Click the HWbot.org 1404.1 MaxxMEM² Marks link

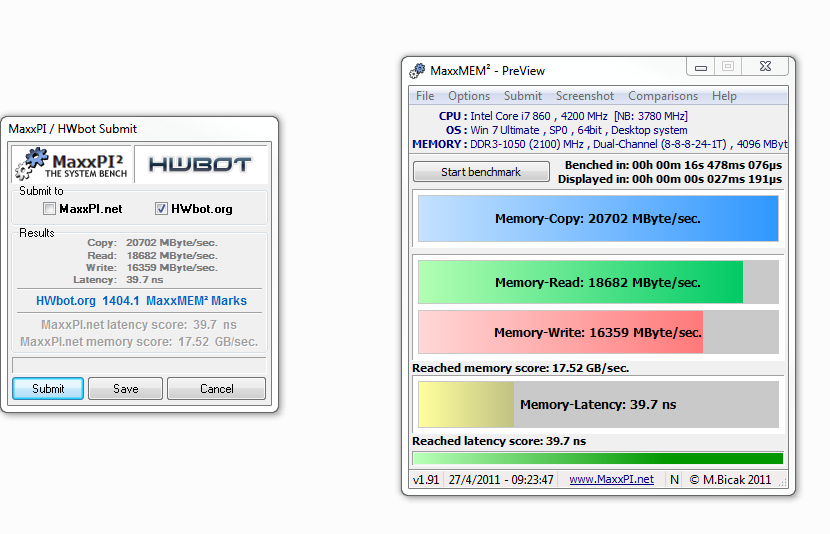(x=141, y=301)
